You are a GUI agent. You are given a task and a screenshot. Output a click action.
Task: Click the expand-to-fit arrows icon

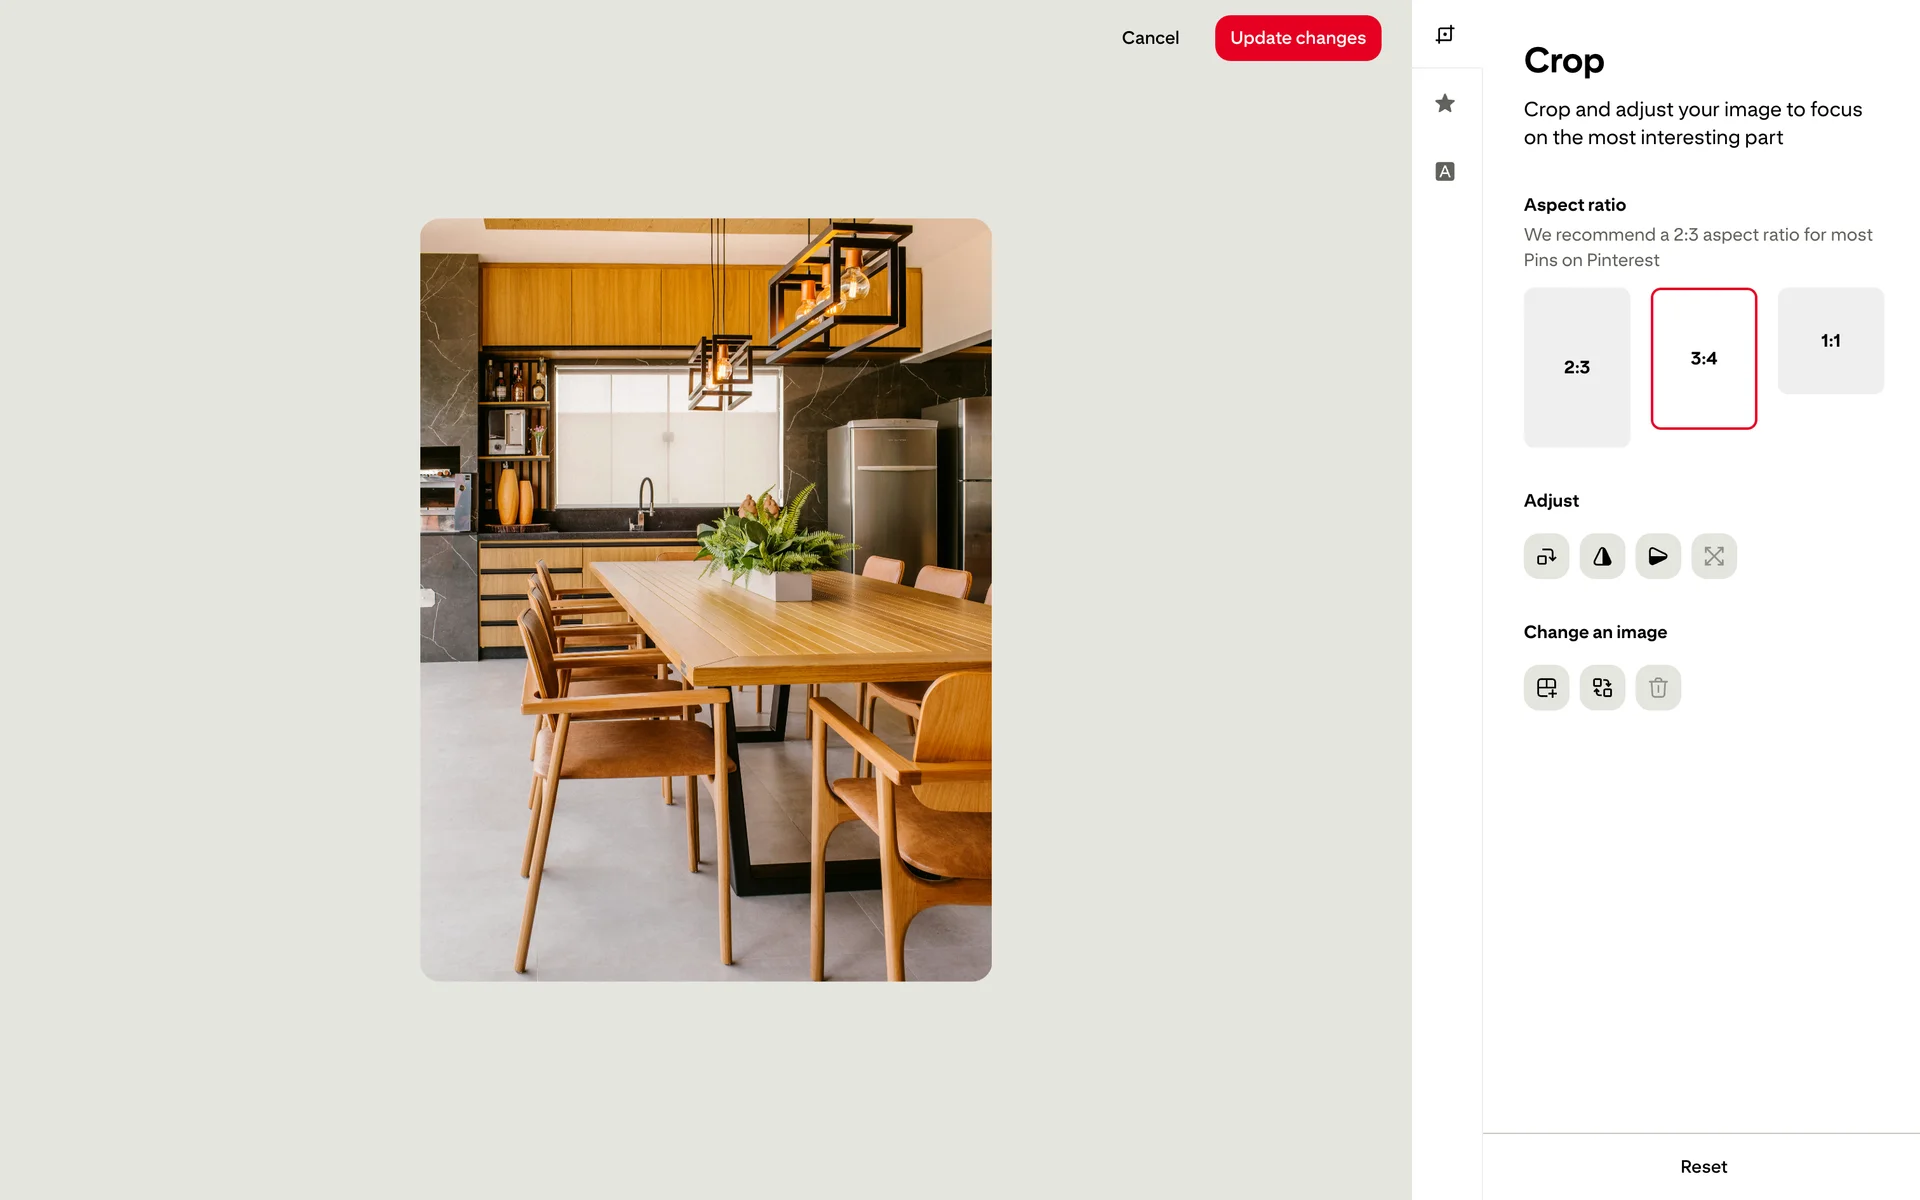pyautogui.click(x=1714, y=556)
